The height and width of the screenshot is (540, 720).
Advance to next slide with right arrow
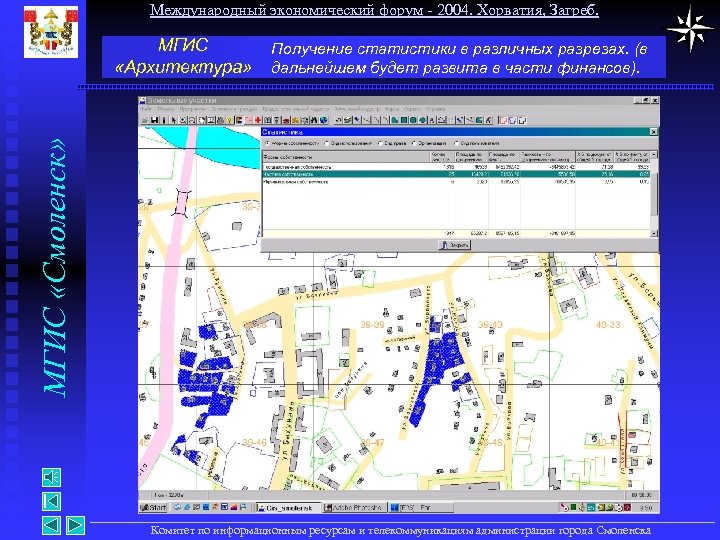pos(75,525)
